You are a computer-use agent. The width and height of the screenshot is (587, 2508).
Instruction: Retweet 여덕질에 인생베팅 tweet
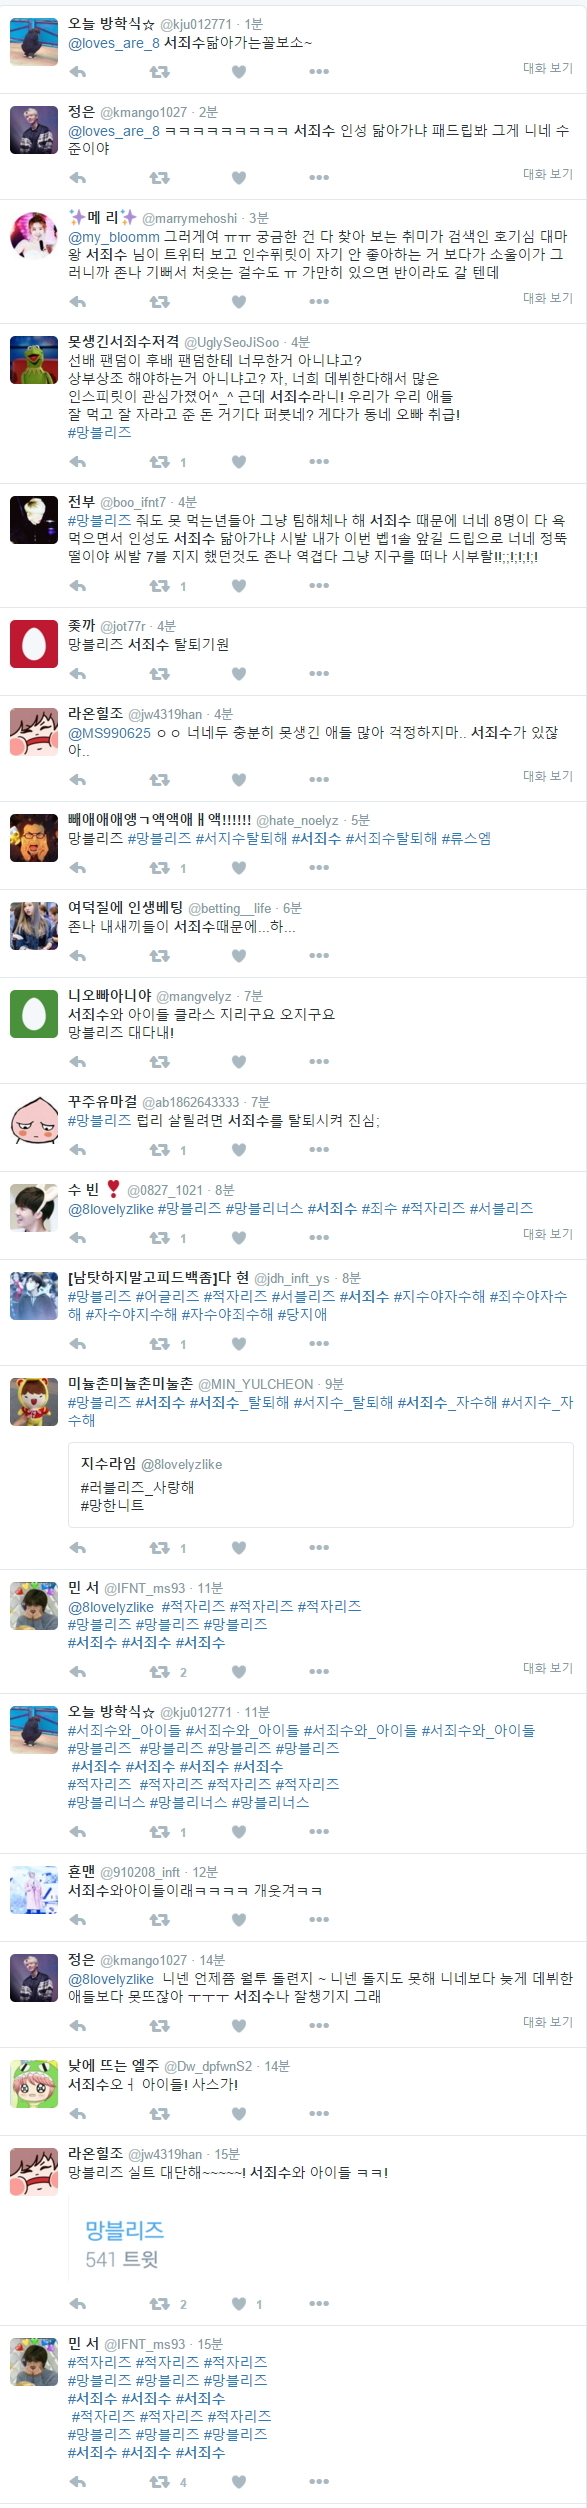pyautogui.click(x=159, y=955)
